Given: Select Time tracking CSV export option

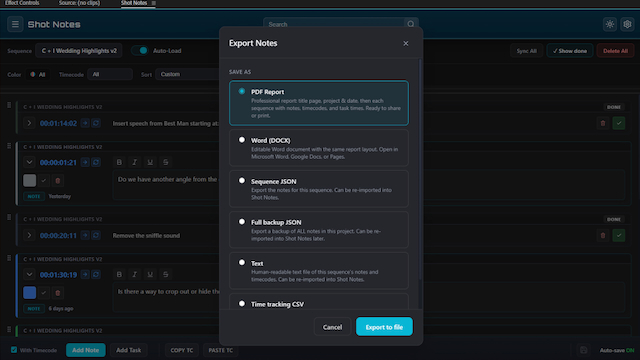Looking at the screenshot, I should 319,302.
